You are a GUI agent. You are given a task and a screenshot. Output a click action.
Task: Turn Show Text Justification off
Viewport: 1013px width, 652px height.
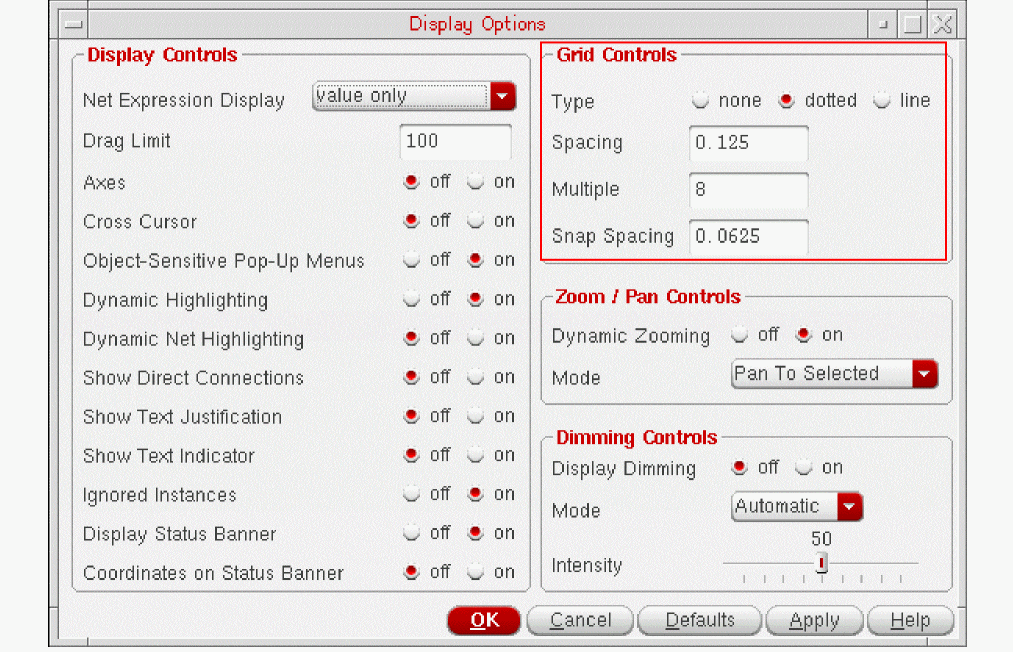tap(411, 416)
